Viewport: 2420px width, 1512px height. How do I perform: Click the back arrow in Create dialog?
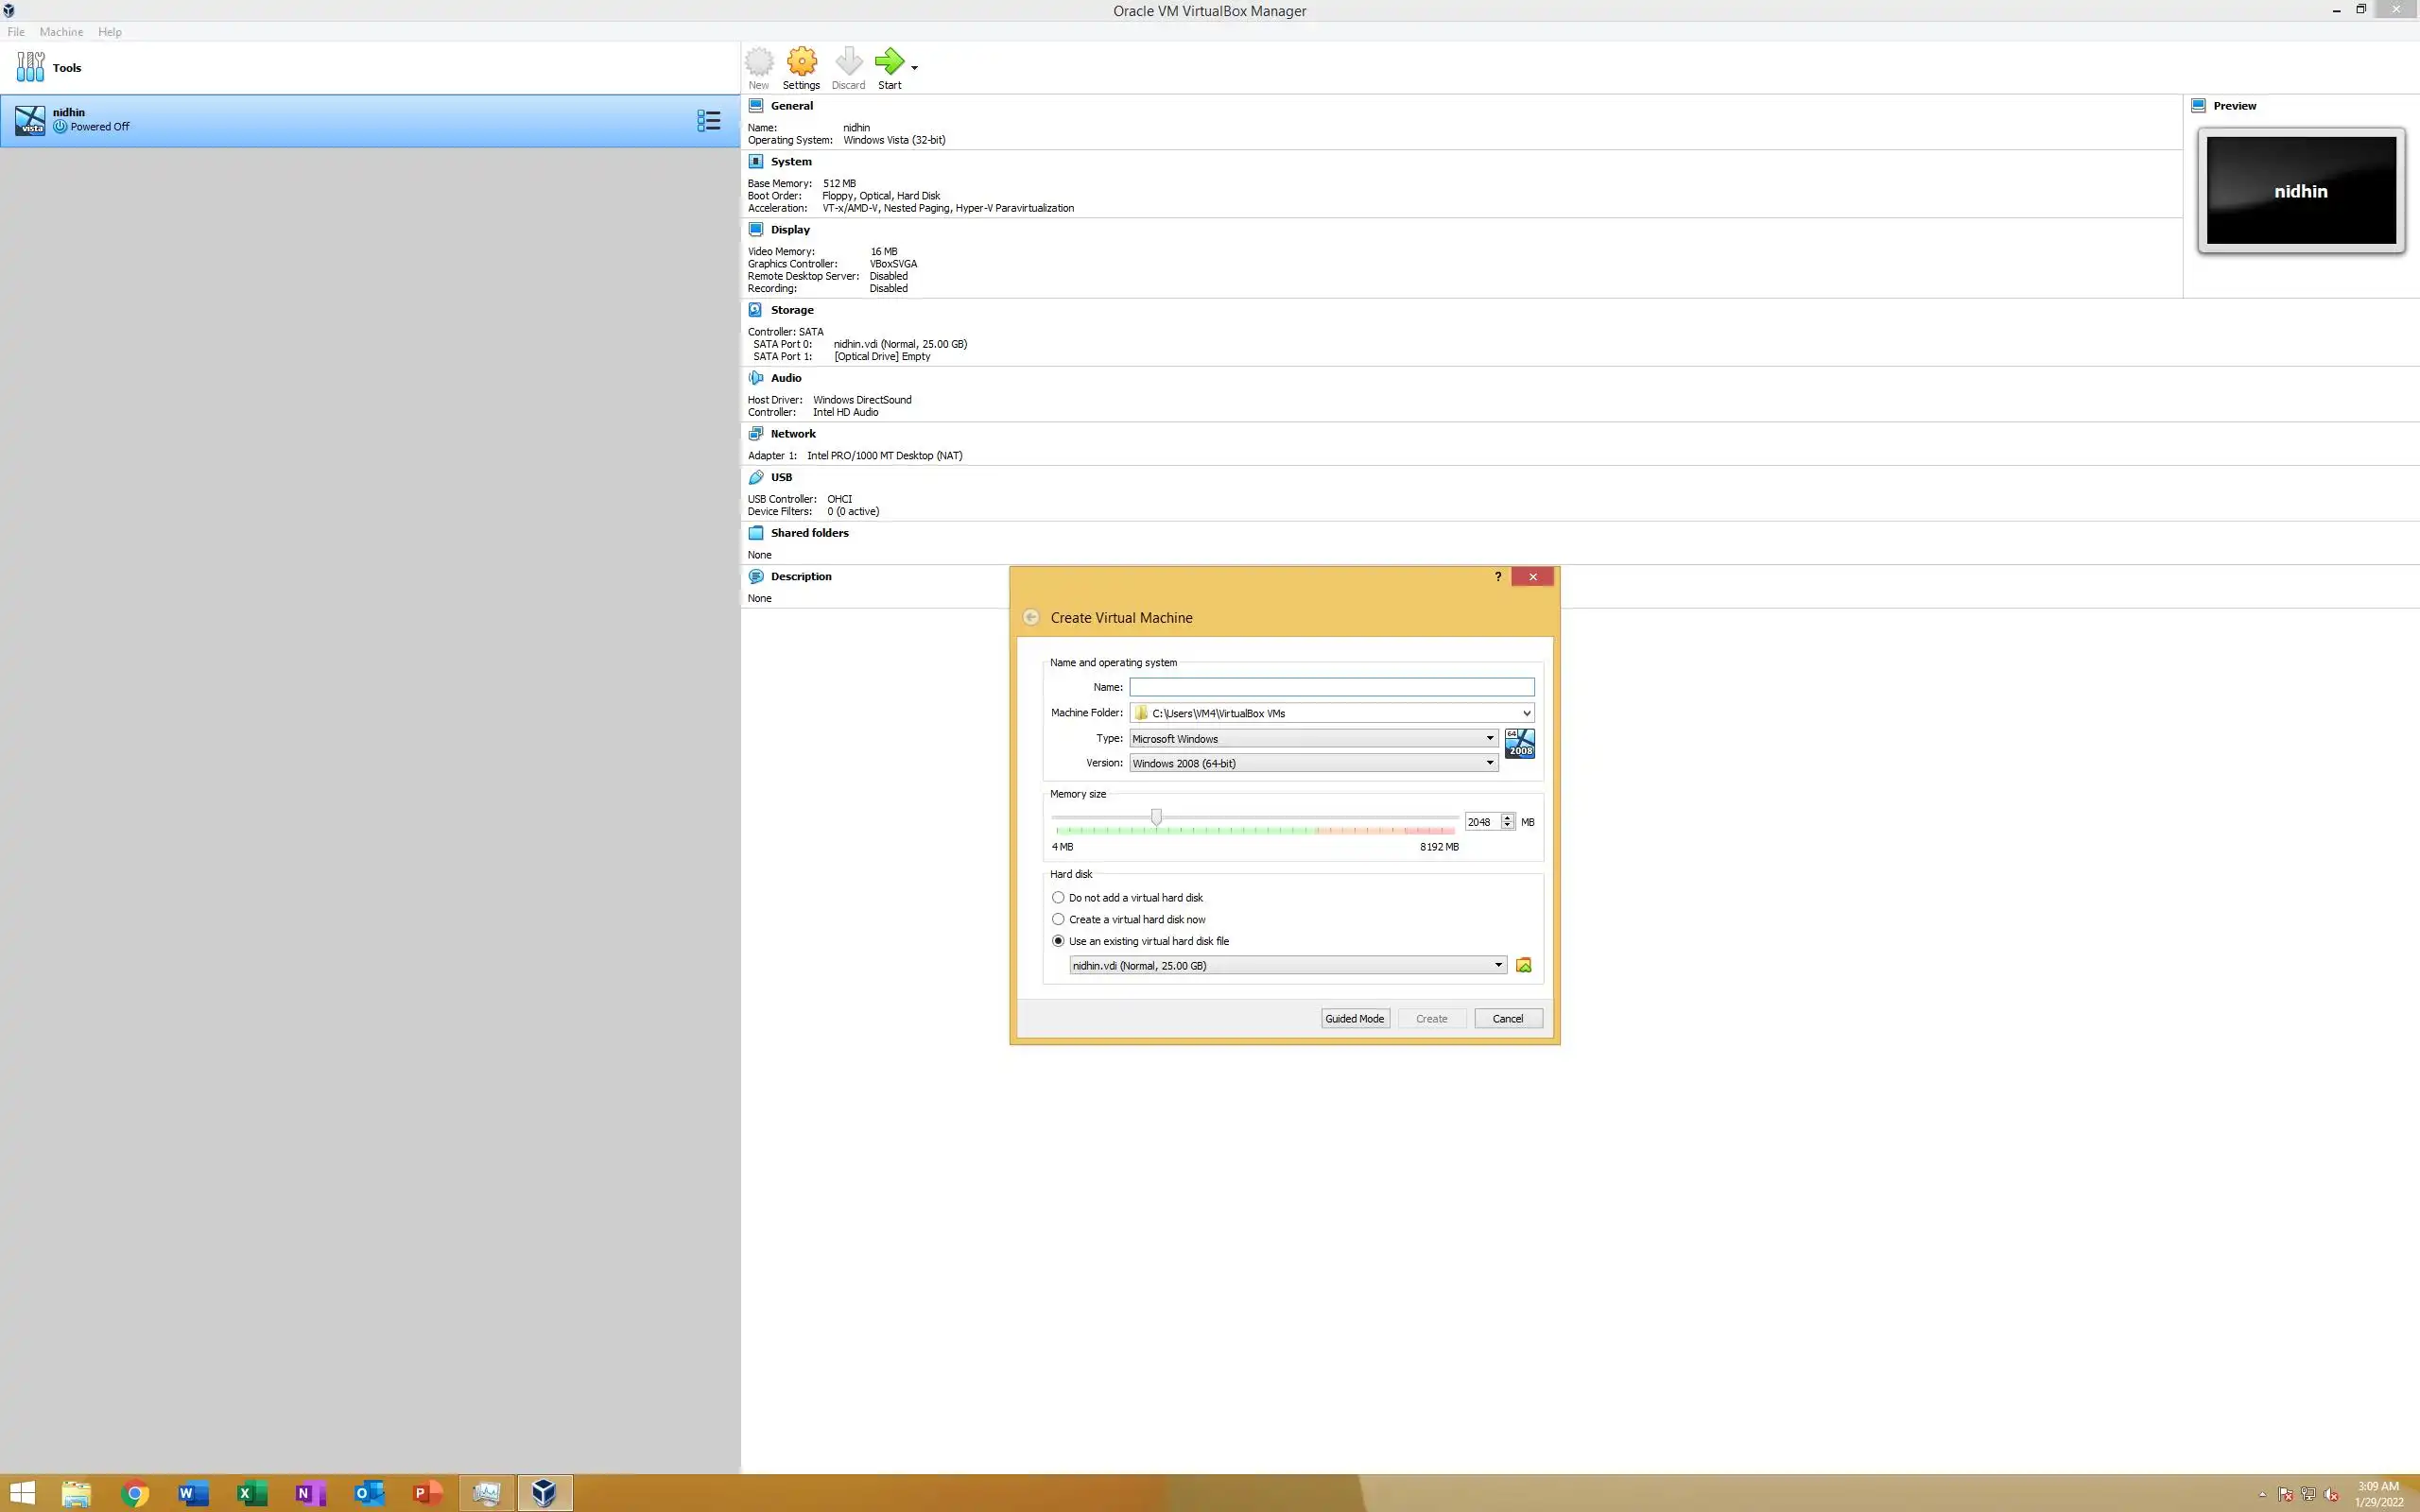coord(1031,617)
